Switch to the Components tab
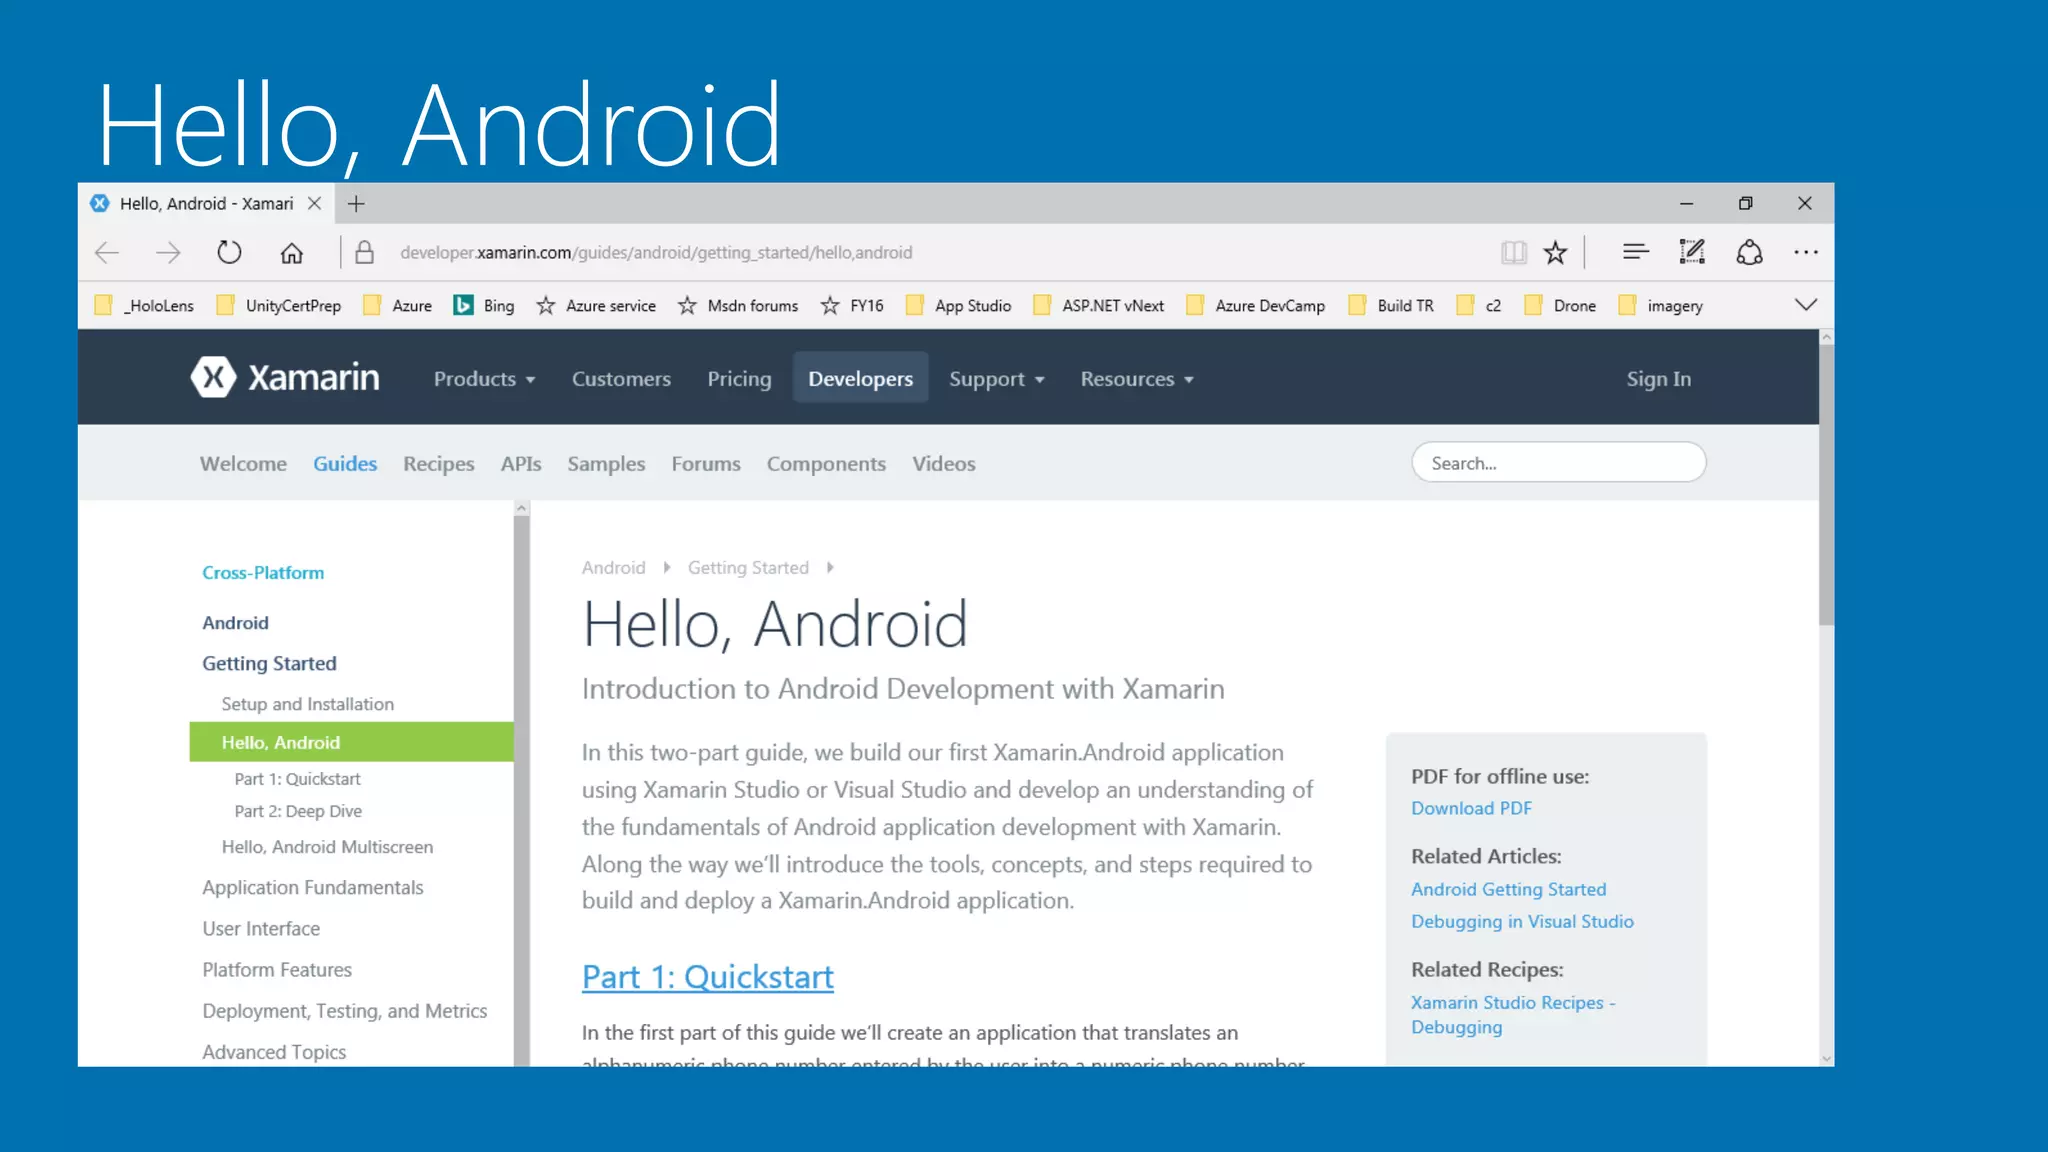The height and width of the screenshot is (1152, 2048). tap(826, 464)
